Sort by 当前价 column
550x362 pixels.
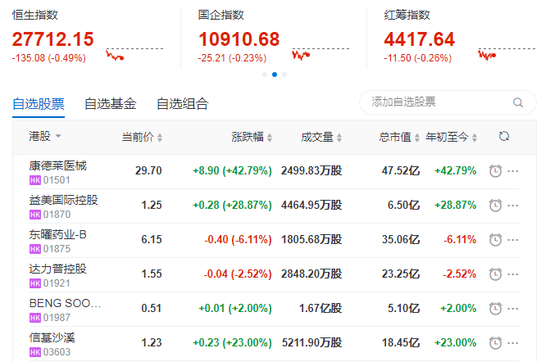click(x=142, y=137)
